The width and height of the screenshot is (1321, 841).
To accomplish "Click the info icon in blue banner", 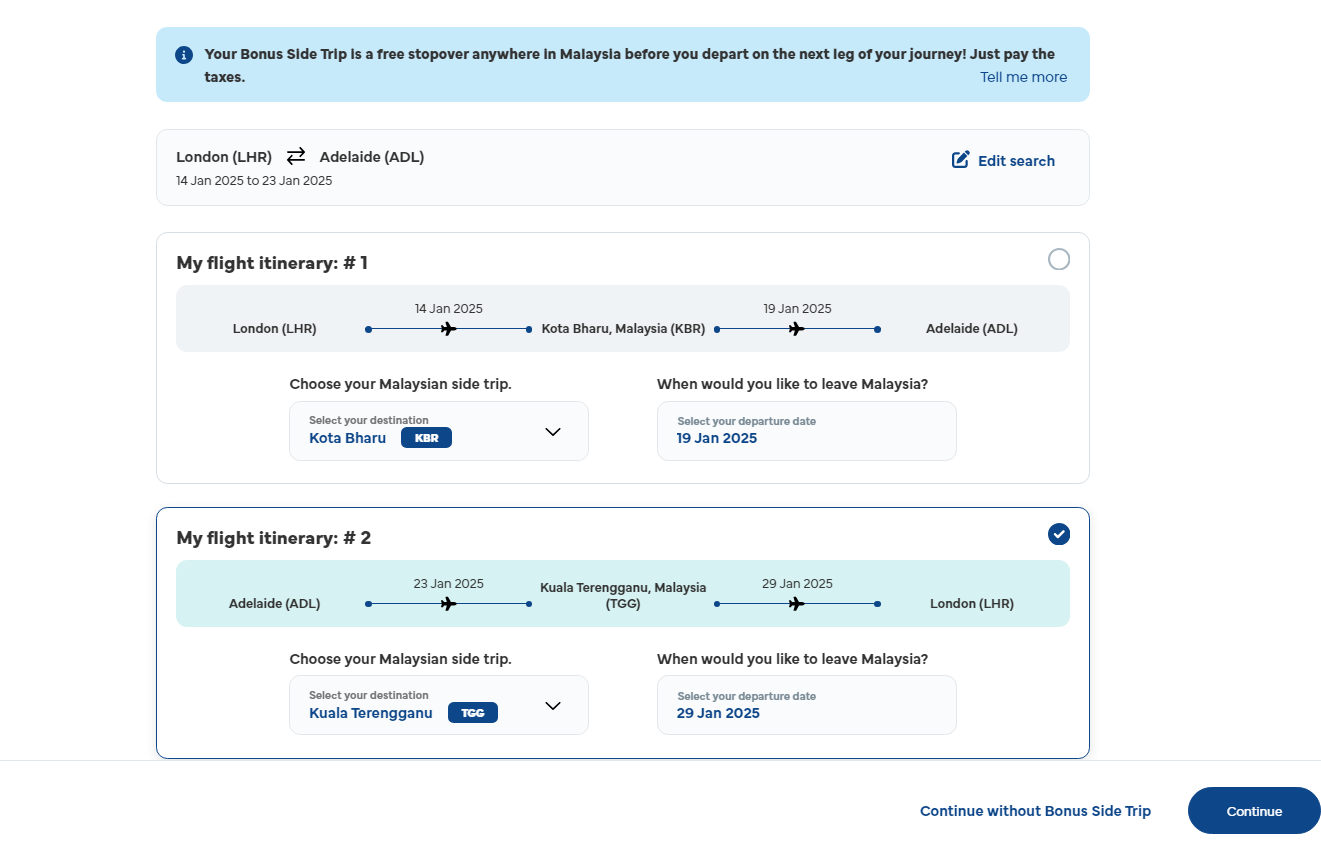I will tap(183, 55).
